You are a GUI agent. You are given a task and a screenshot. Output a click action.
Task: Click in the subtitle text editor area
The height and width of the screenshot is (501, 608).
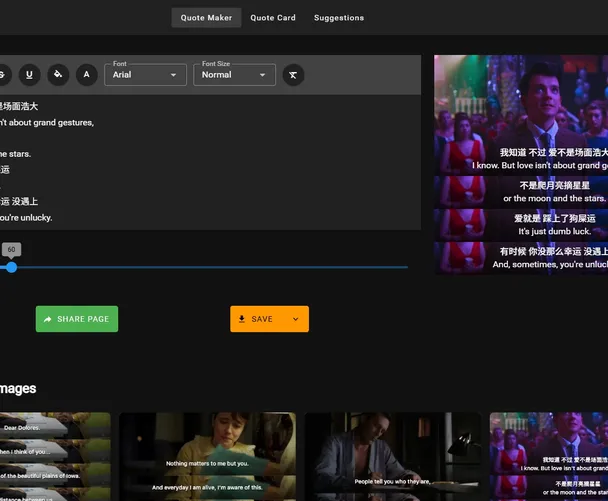point(210,162)
